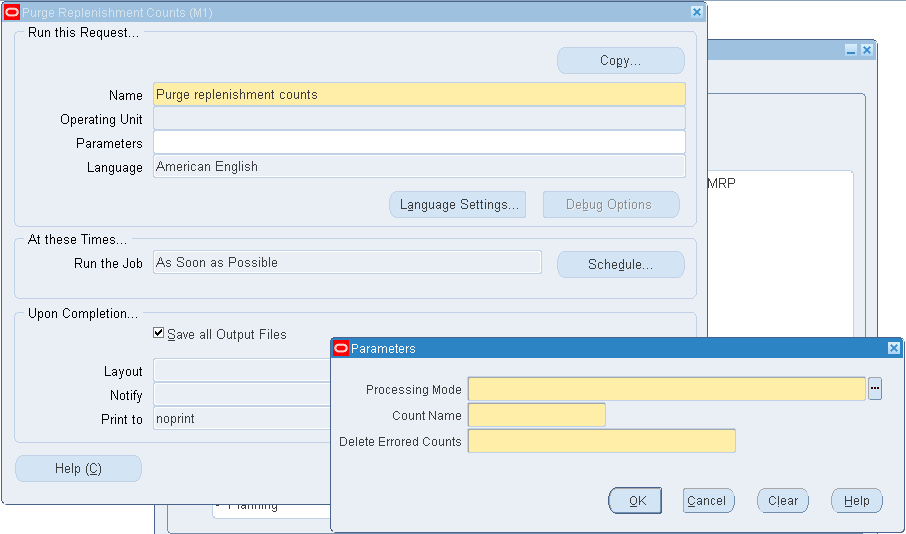
Task: Click the Run the Job field
Action: (347, 262)
